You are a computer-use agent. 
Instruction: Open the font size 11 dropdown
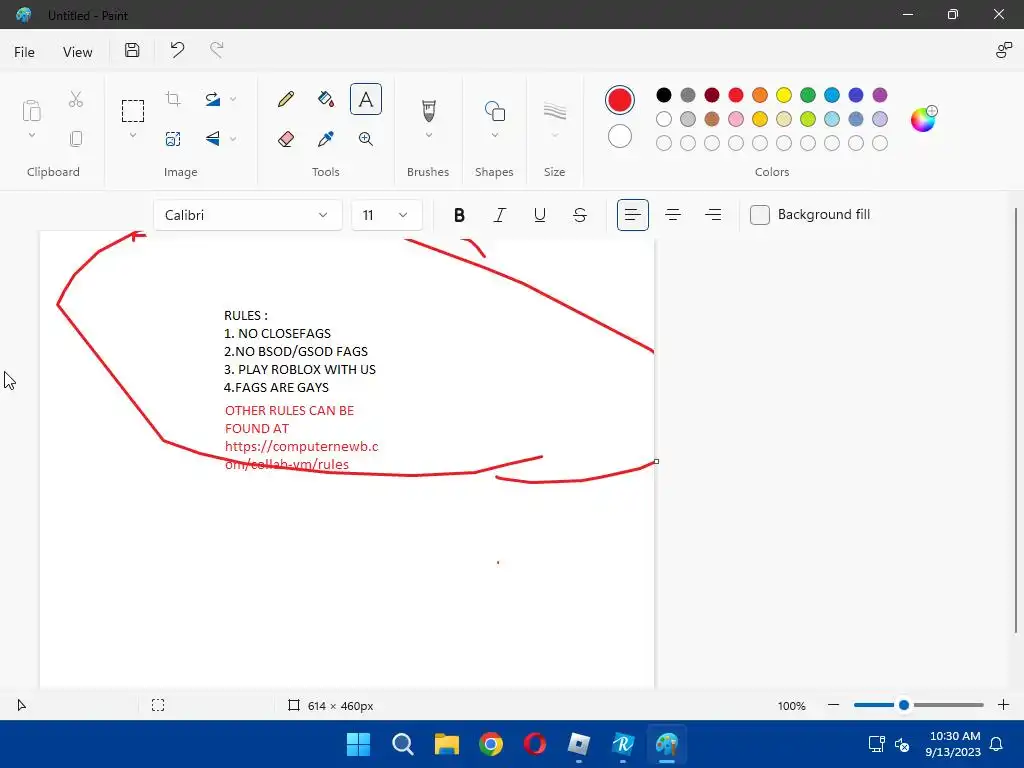point(387,215)
